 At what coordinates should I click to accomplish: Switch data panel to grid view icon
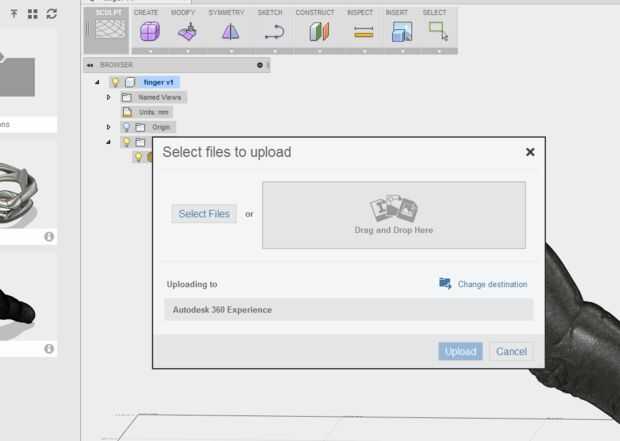[x=33, y=14]
